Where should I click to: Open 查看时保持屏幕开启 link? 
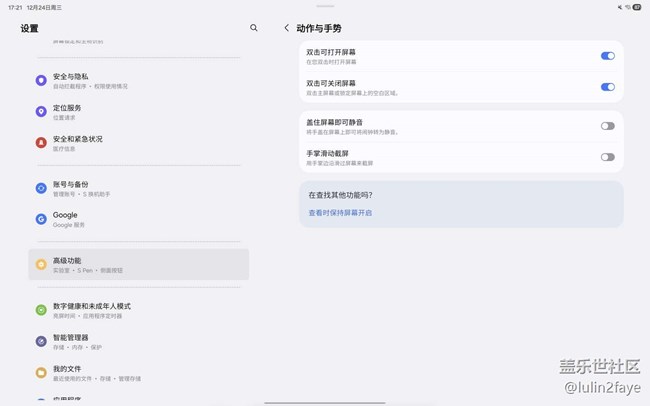[x=340, y=213]
